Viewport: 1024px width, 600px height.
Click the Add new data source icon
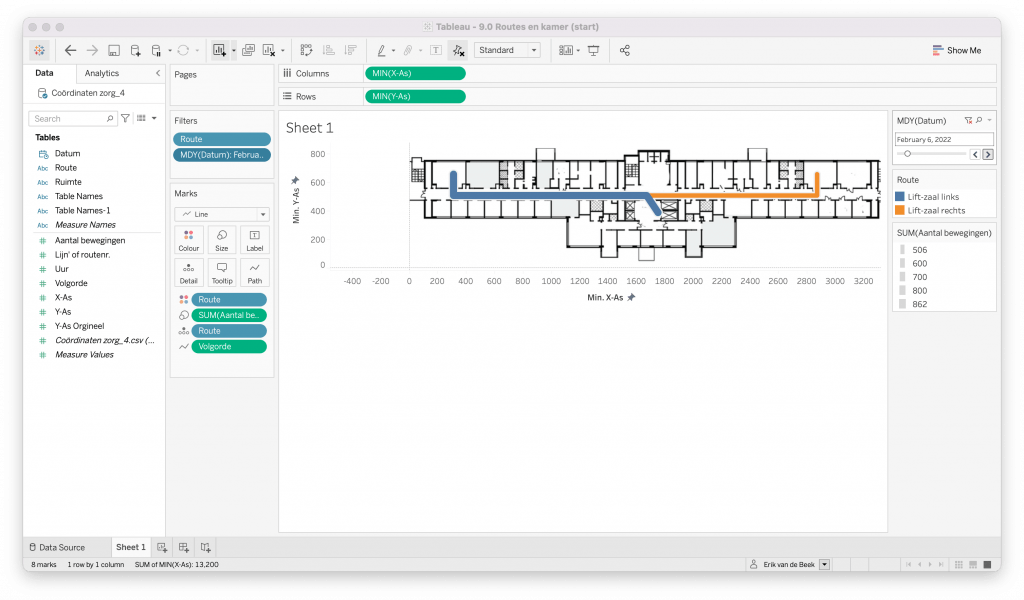pyautogui.click(x=135, y=50)
